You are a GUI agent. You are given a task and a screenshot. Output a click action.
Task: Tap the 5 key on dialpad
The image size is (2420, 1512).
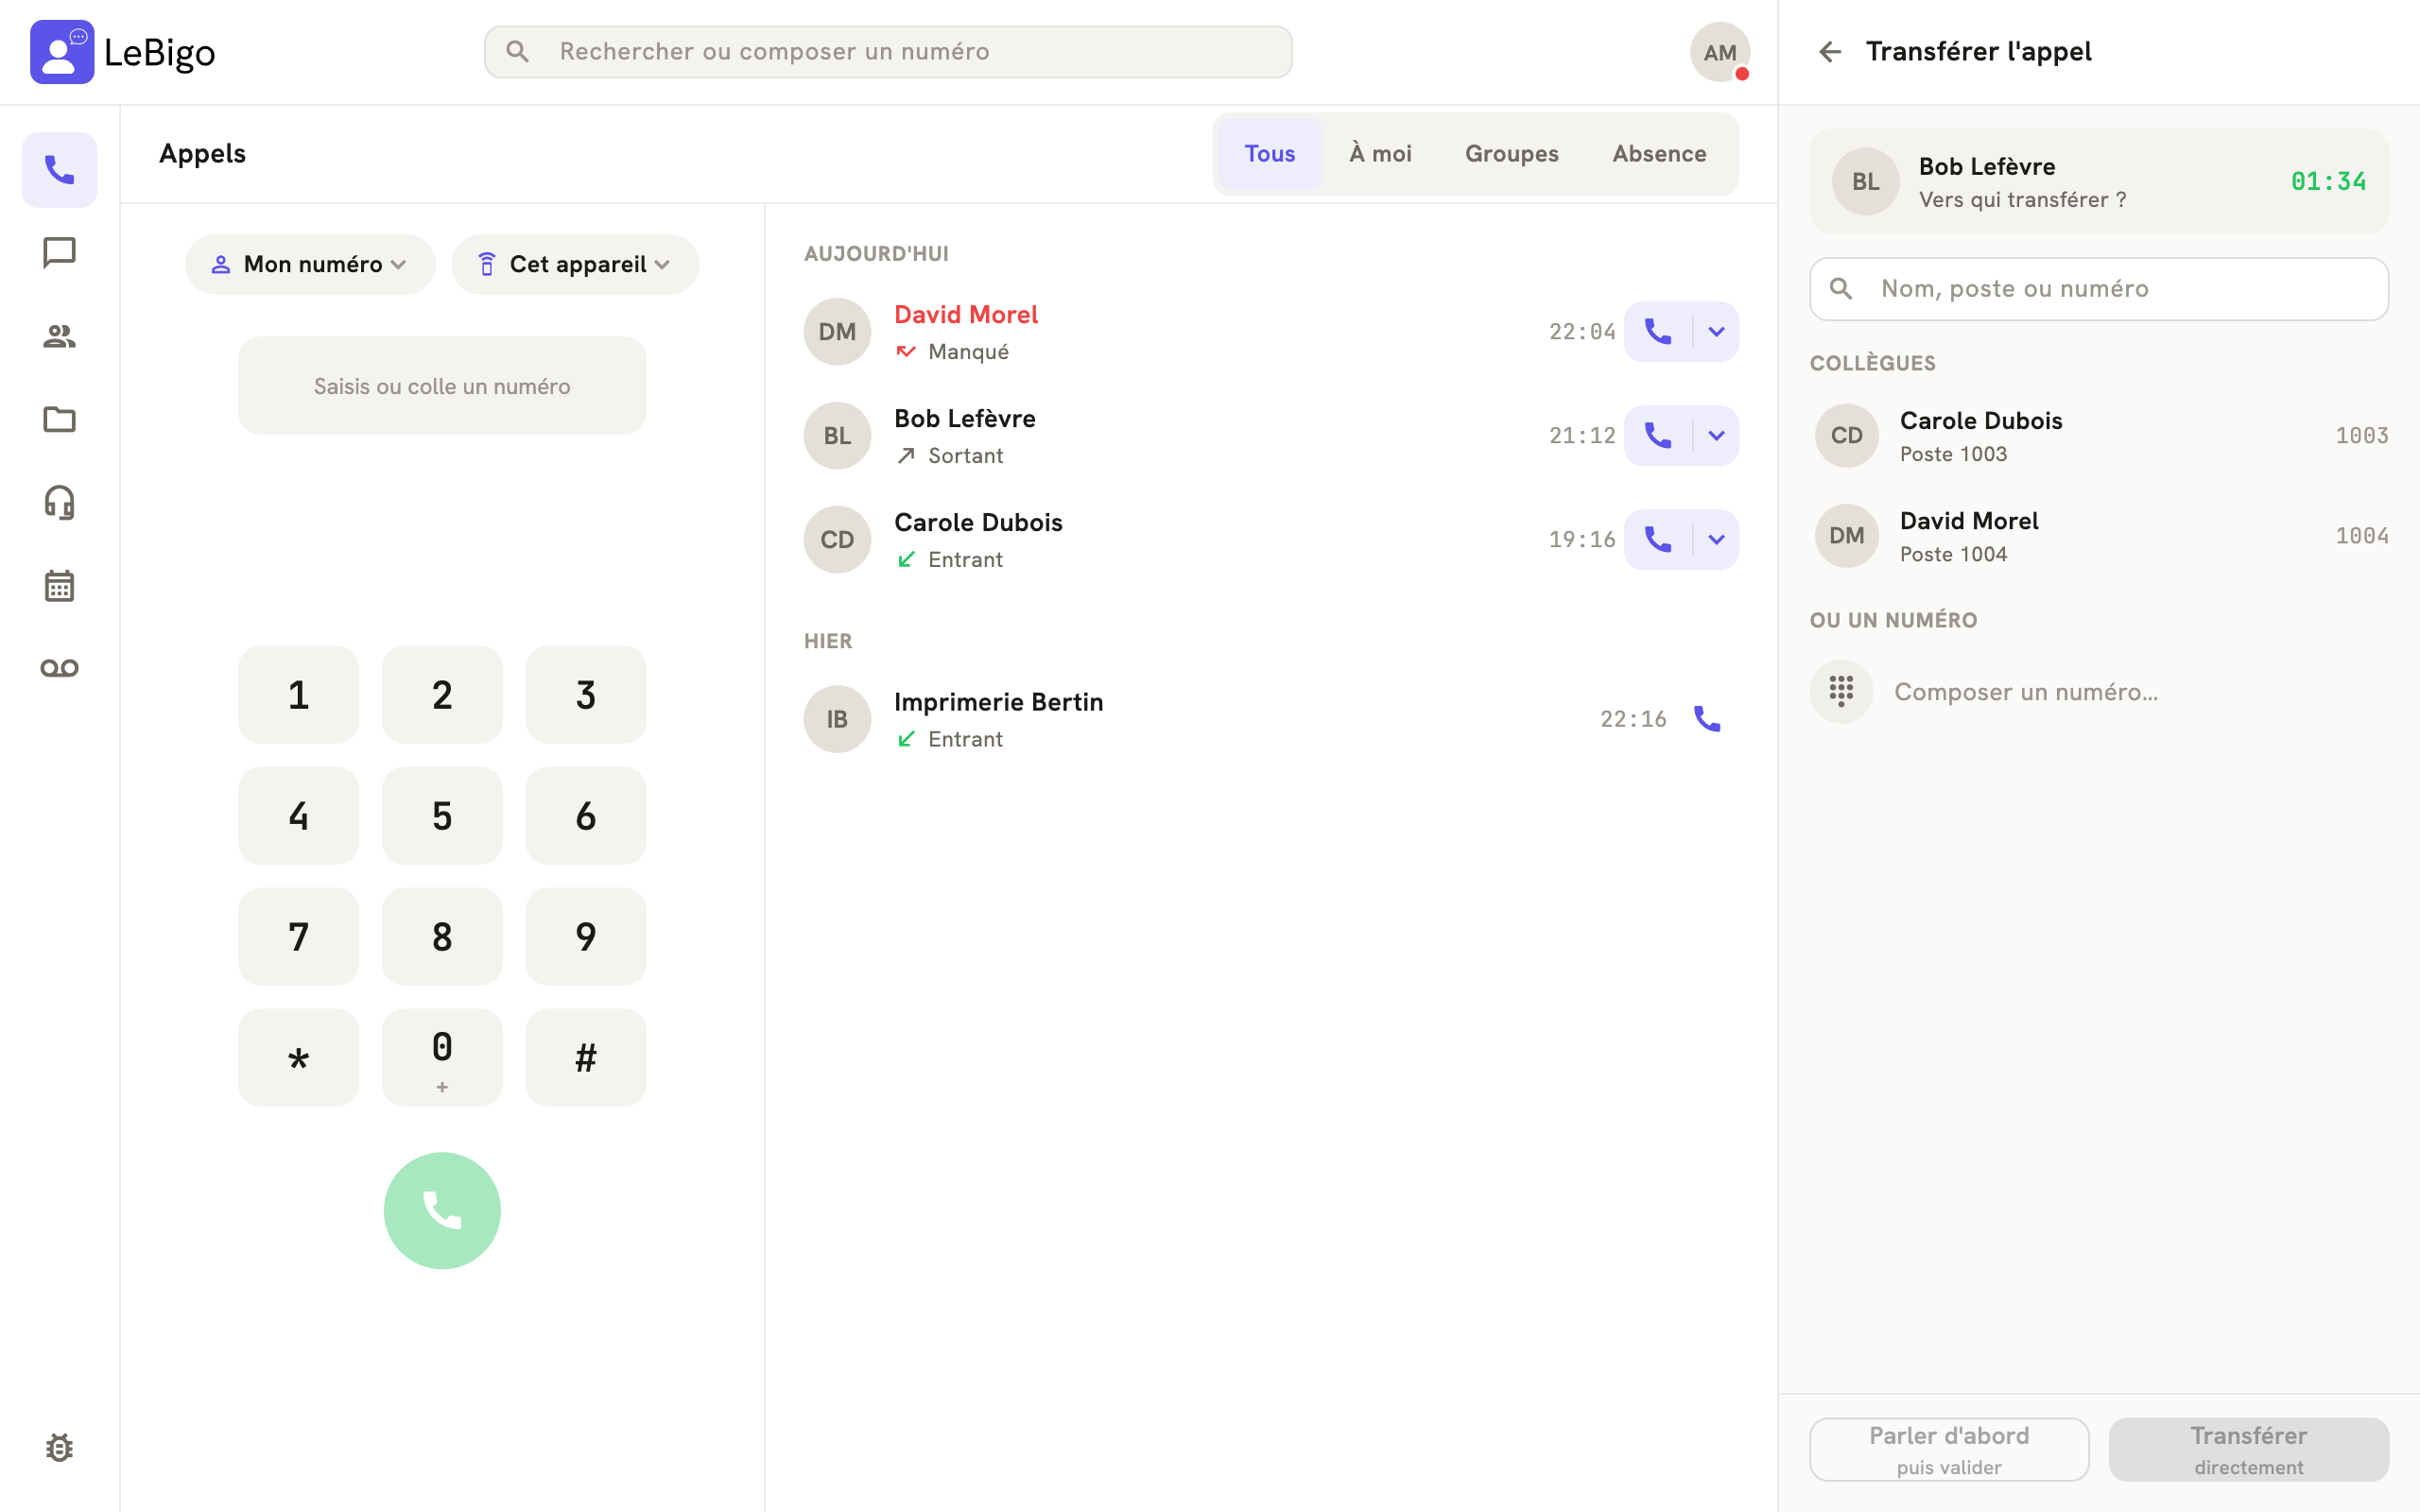pos(442,816)
